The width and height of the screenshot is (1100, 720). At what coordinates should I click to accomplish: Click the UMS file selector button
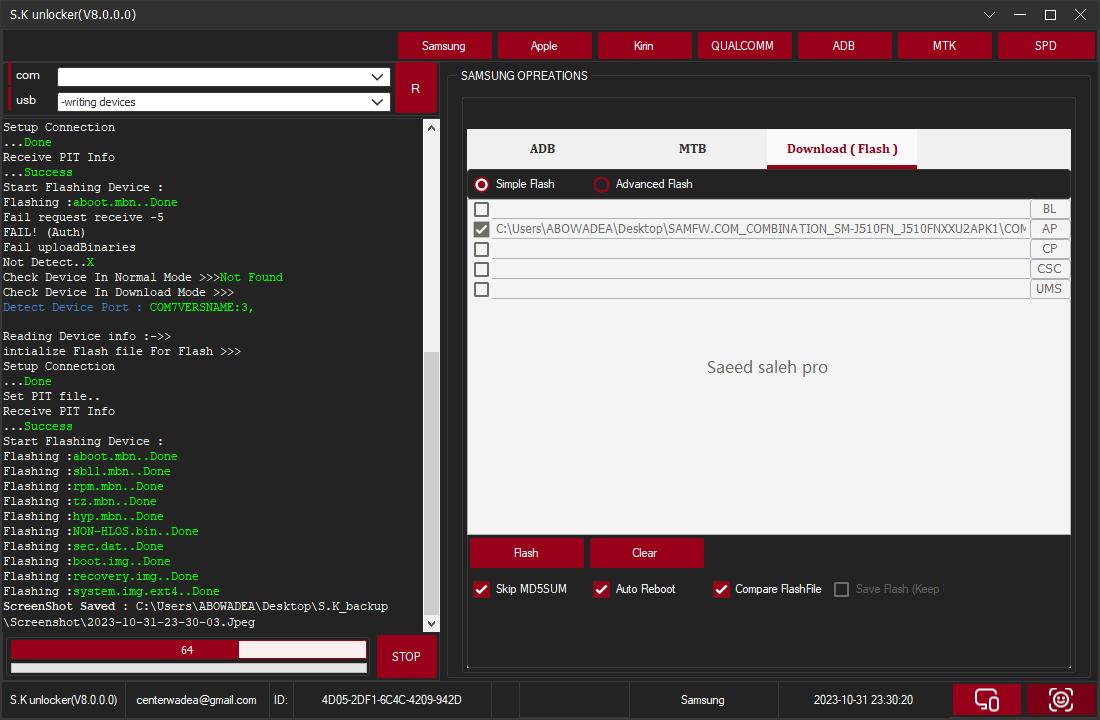point(1049,289)
